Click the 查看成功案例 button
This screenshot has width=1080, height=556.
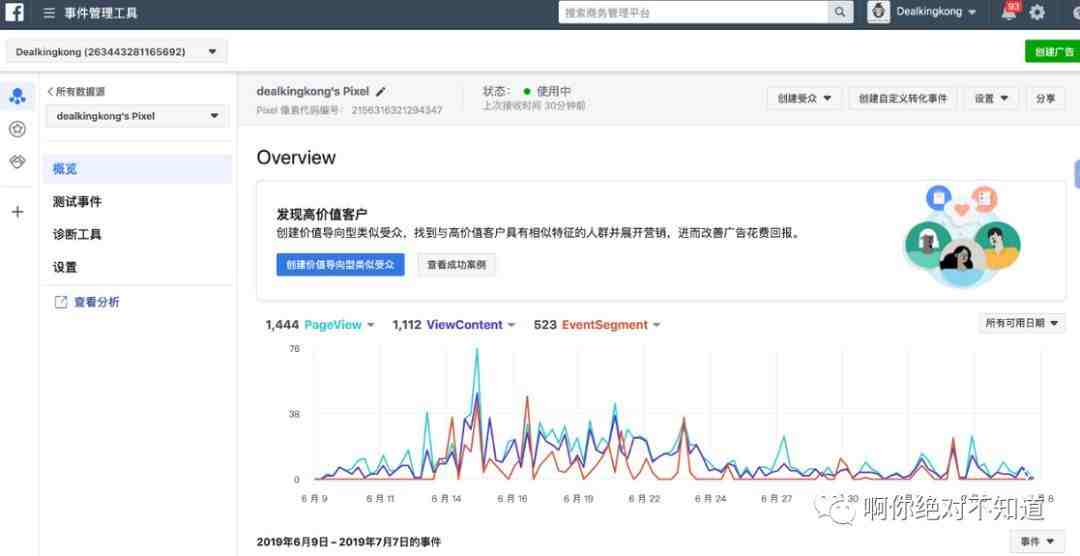[456, 265]
